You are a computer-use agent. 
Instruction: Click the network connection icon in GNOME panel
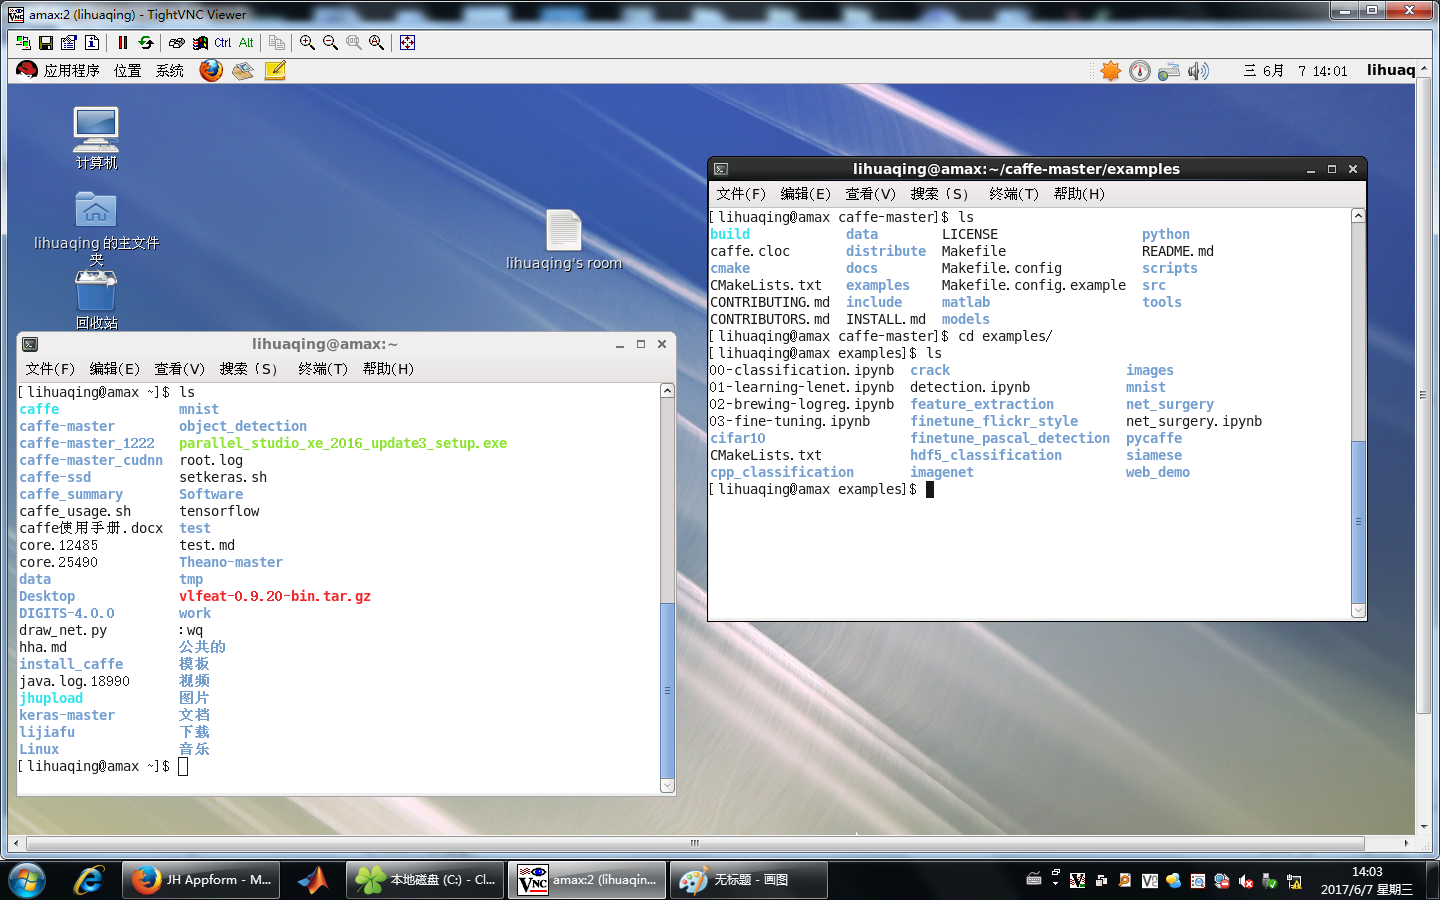click(1169, 71)
